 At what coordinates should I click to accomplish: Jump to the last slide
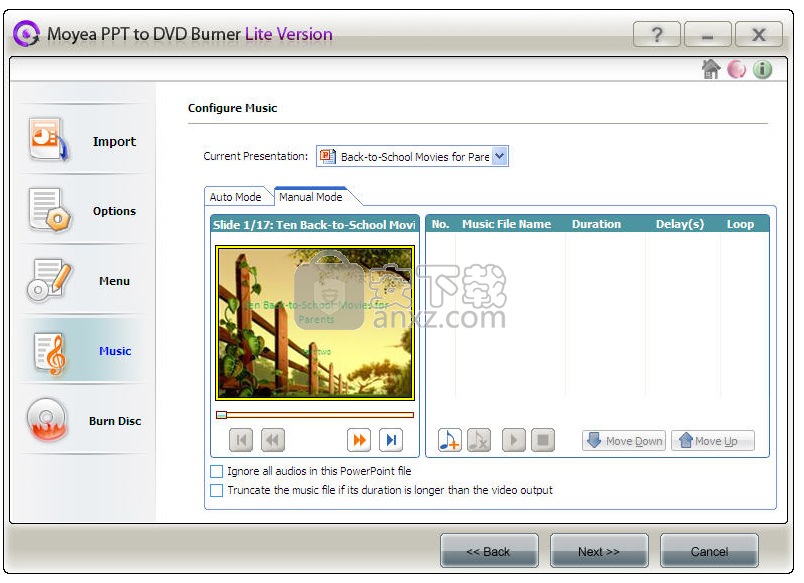[391, 440]
